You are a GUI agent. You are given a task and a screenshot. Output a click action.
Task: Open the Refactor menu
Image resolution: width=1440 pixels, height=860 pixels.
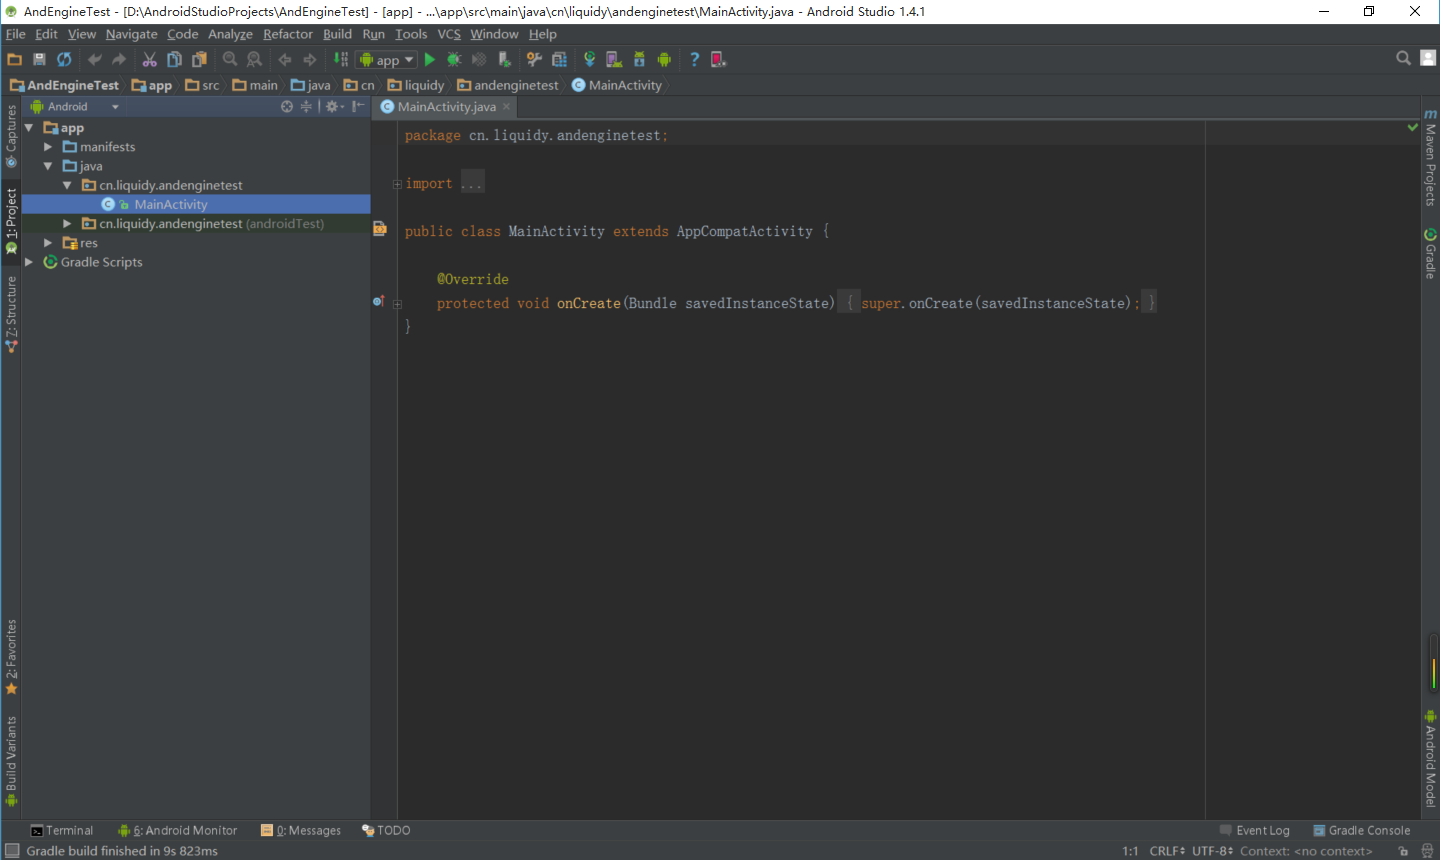point(288,34)
